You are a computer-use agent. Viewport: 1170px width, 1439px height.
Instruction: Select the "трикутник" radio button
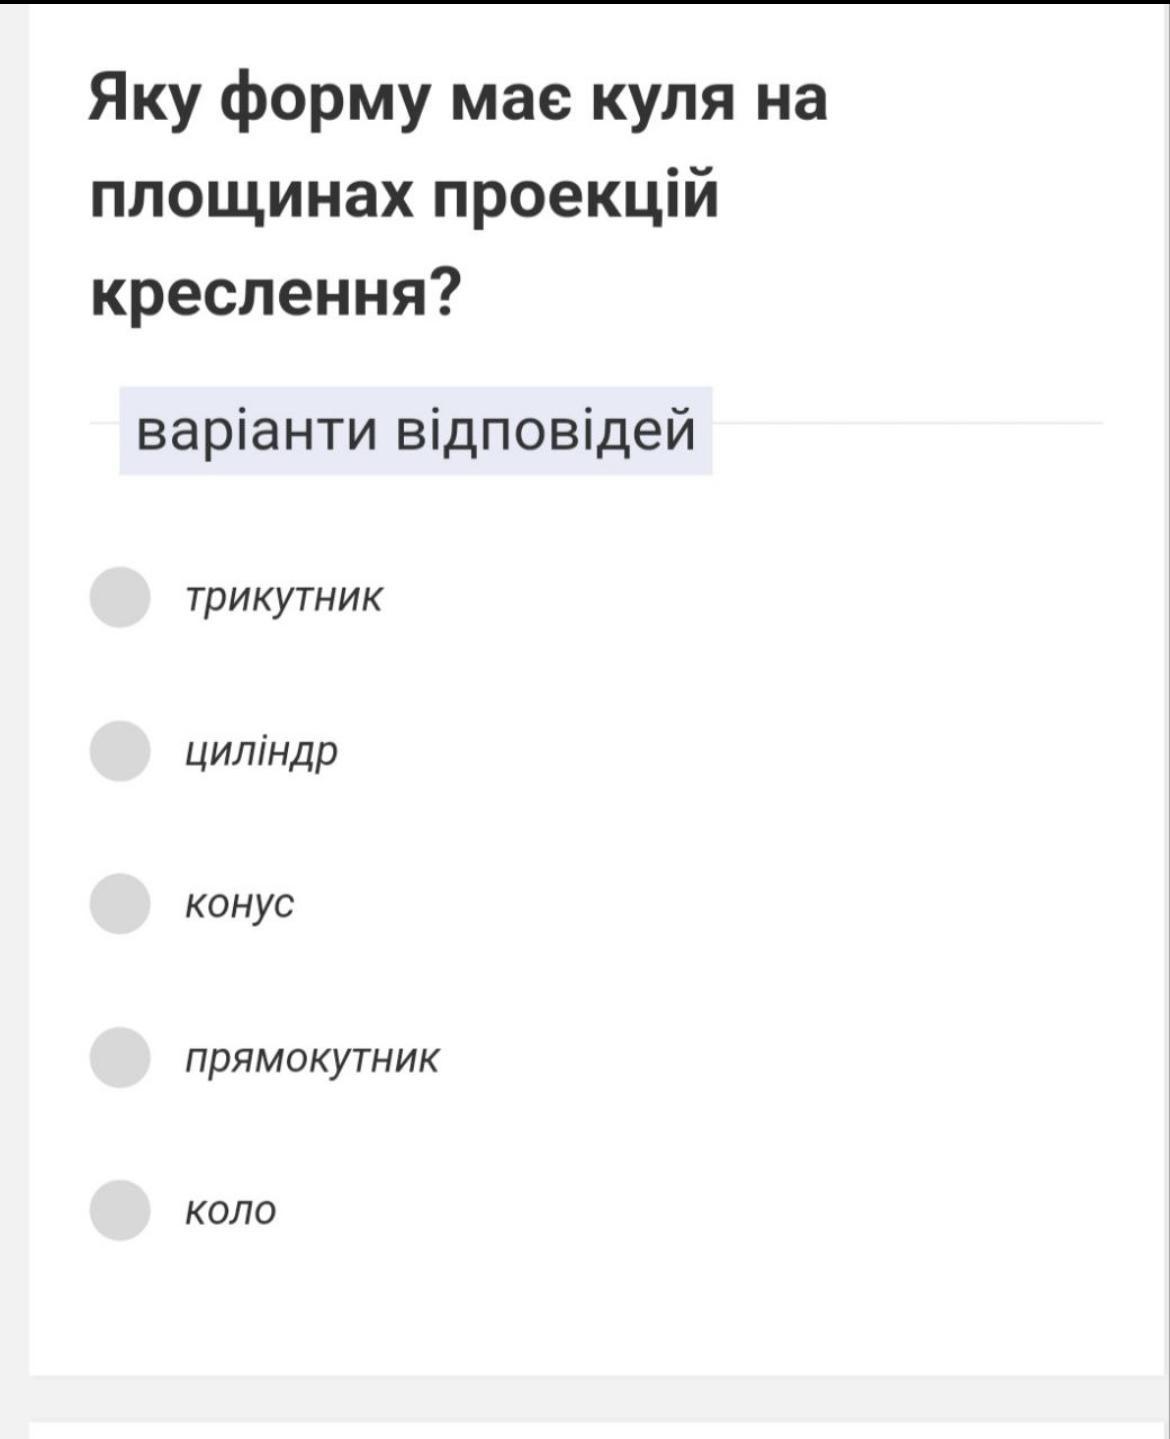120,598
